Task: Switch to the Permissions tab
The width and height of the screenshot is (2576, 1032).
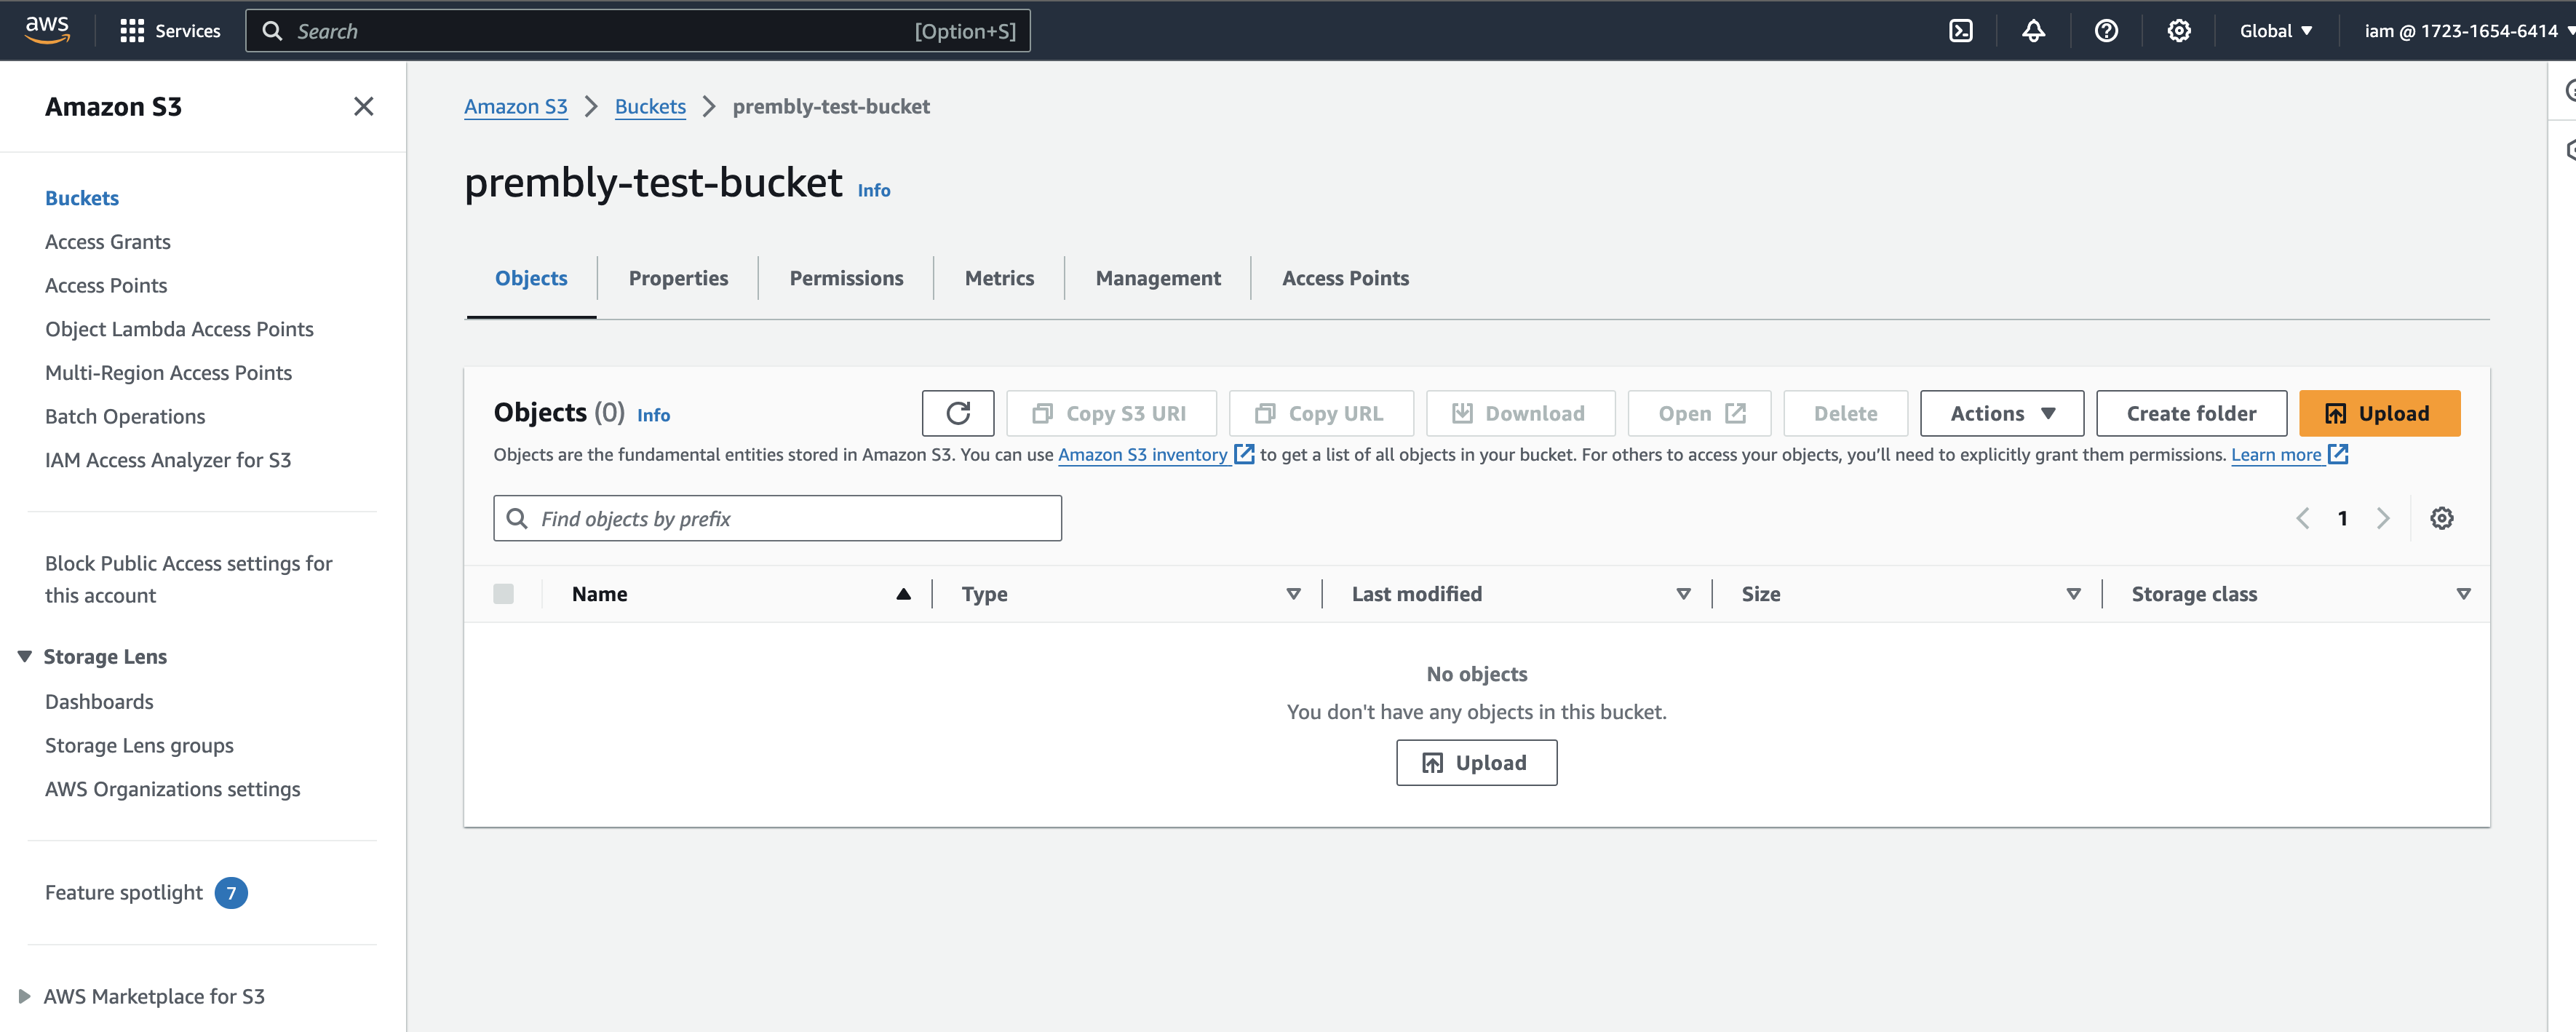Action: (x=846, y=278)
